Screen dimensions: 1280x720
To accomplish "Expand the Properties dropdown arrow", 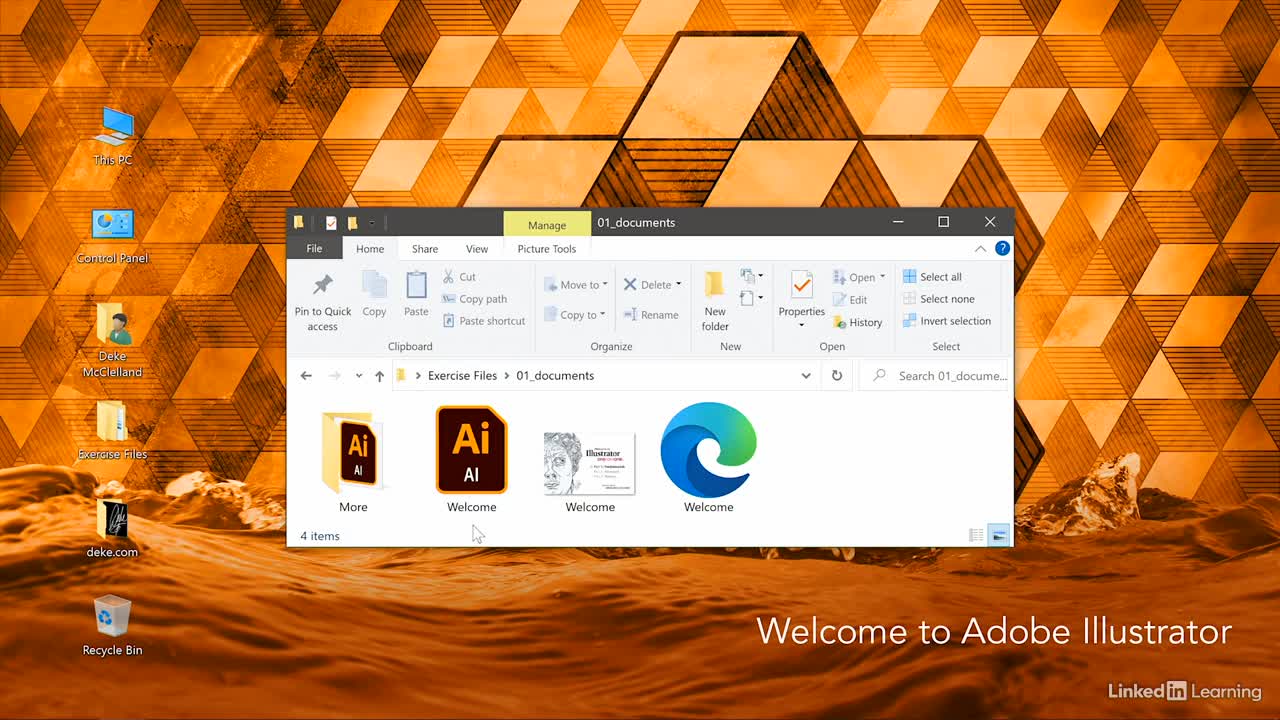I will click(x=802, y=325).
